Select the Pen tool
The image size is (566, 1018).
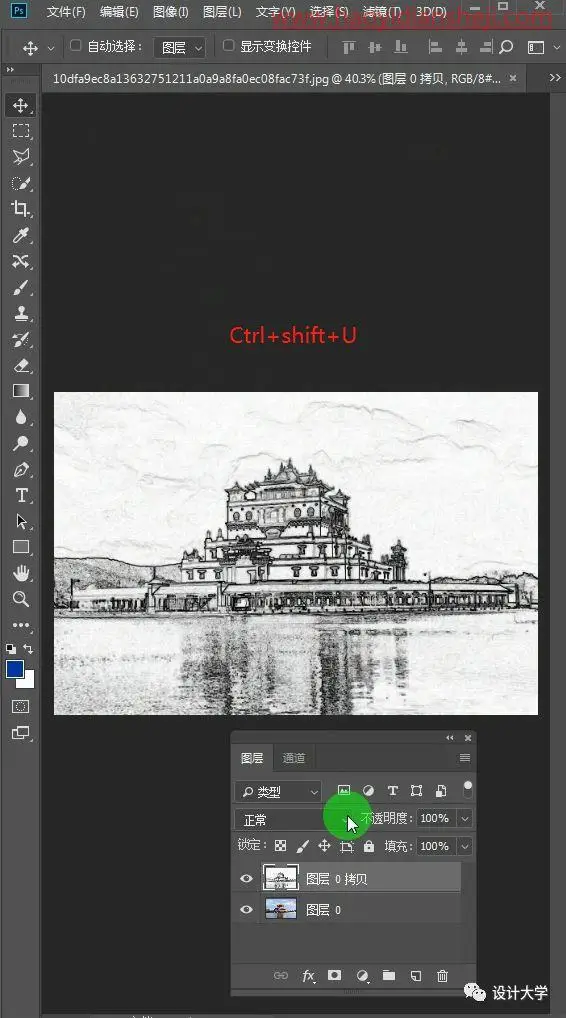[x=21, y=469]
